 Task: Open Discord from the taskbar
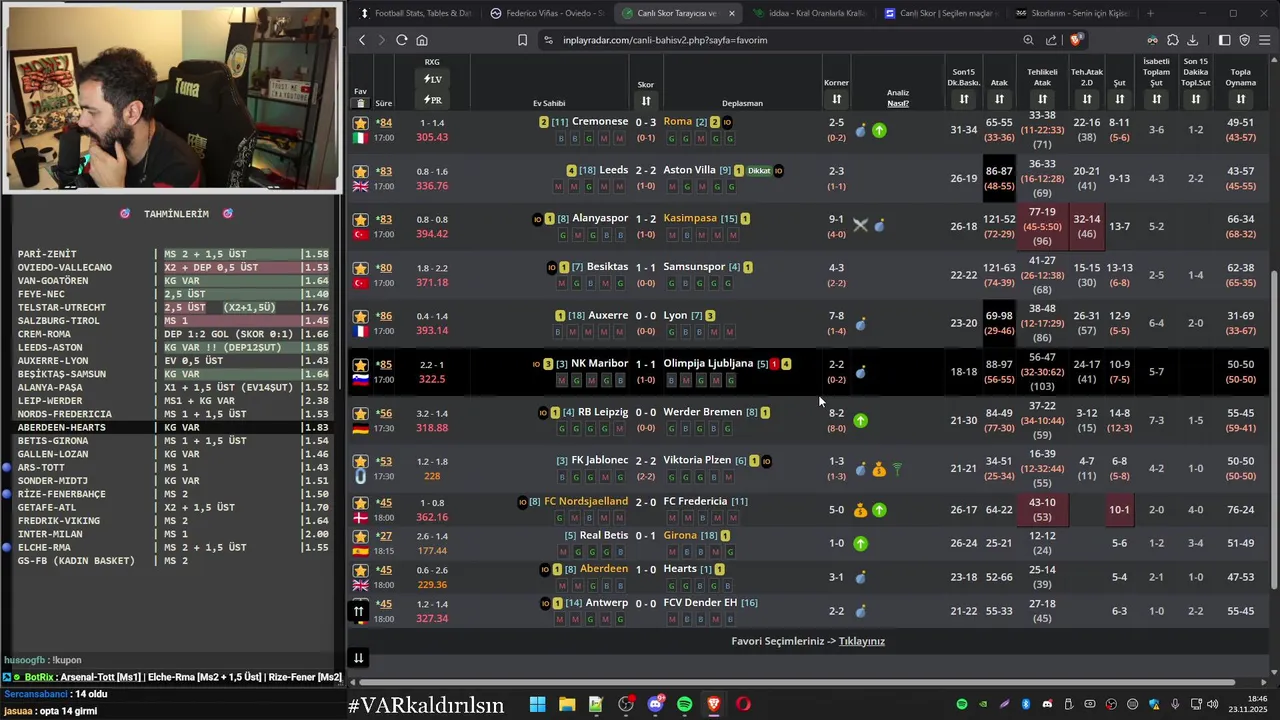click(x=655, y=704)
